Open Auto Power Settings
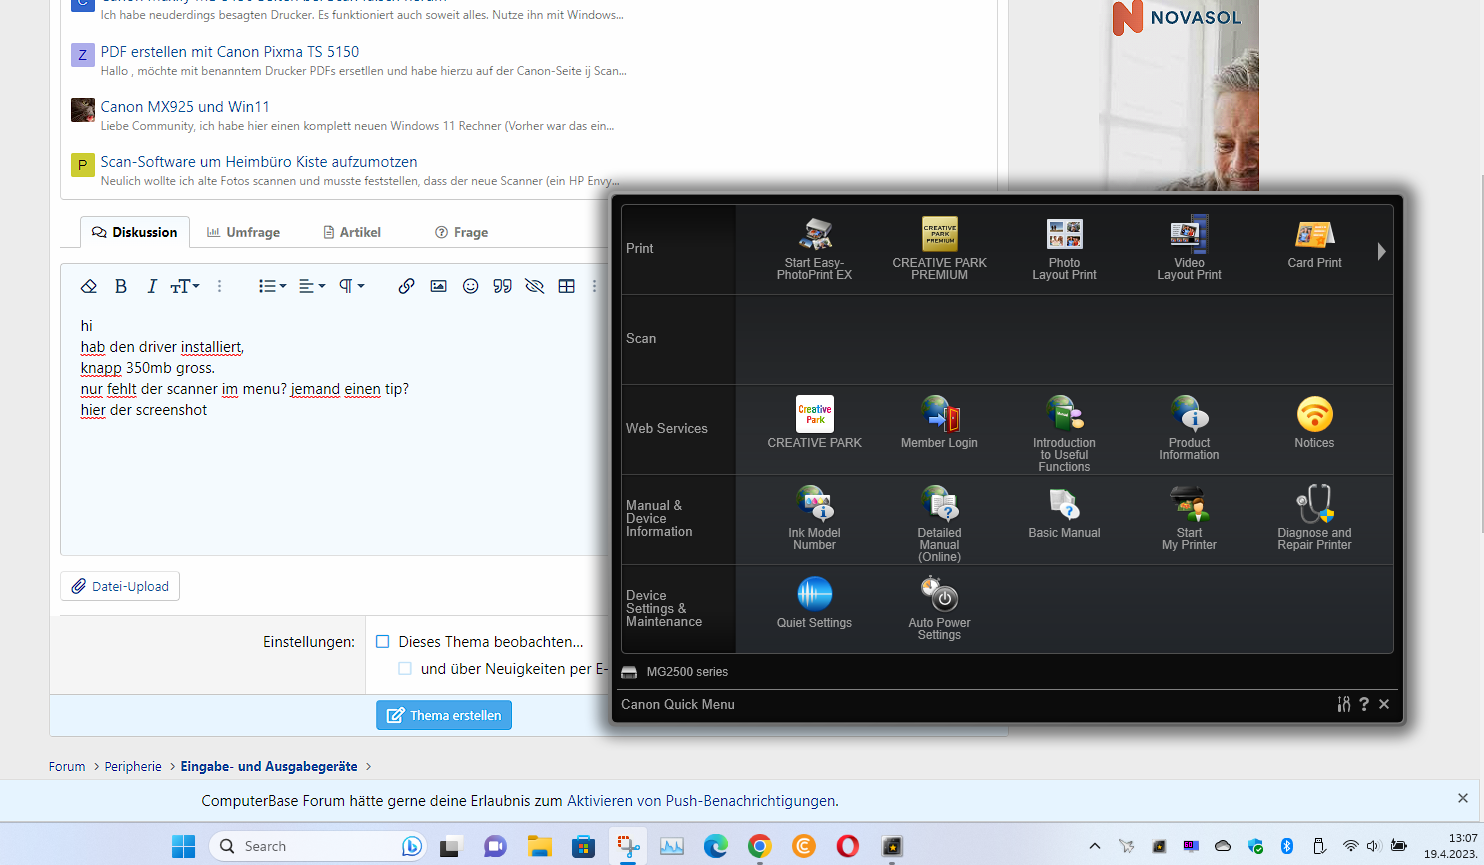Viewport: 1484px width, 865px height. click(x=939, y=608)
